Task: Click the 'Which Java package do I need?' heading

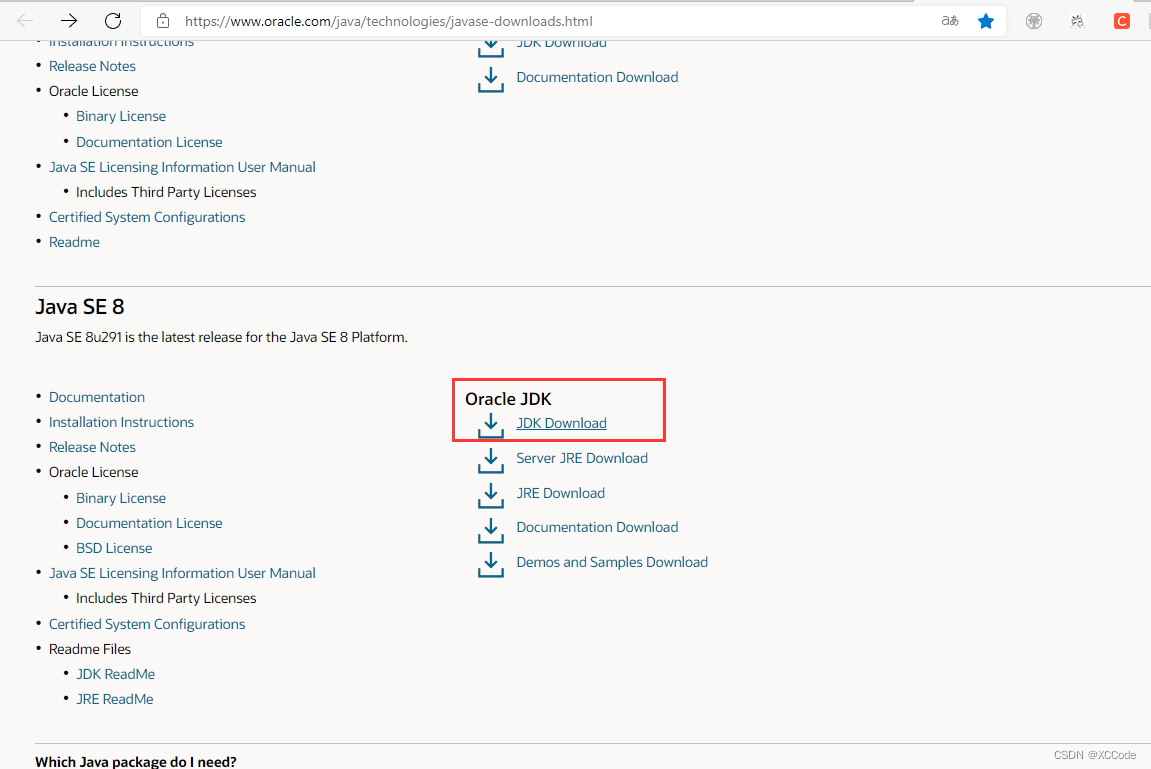Action: pyautogui.click(x=136, y=761)
